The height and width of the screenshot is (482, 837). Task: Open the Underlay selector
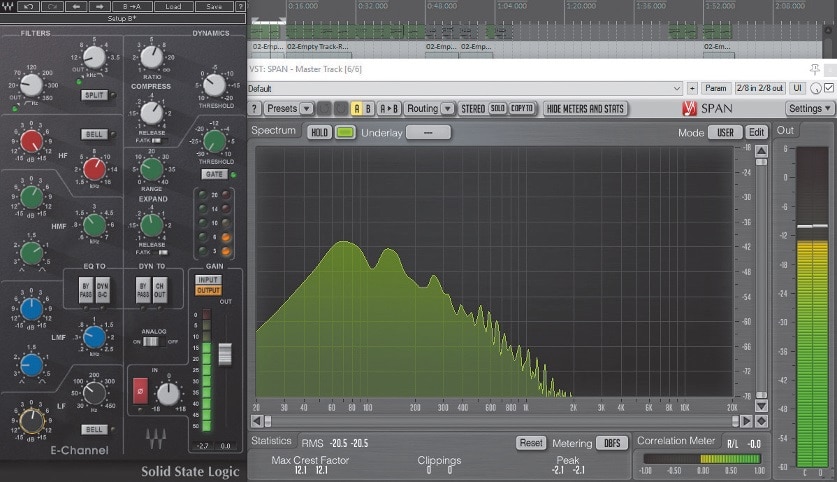pyautogui.click(x=428, y=132)
